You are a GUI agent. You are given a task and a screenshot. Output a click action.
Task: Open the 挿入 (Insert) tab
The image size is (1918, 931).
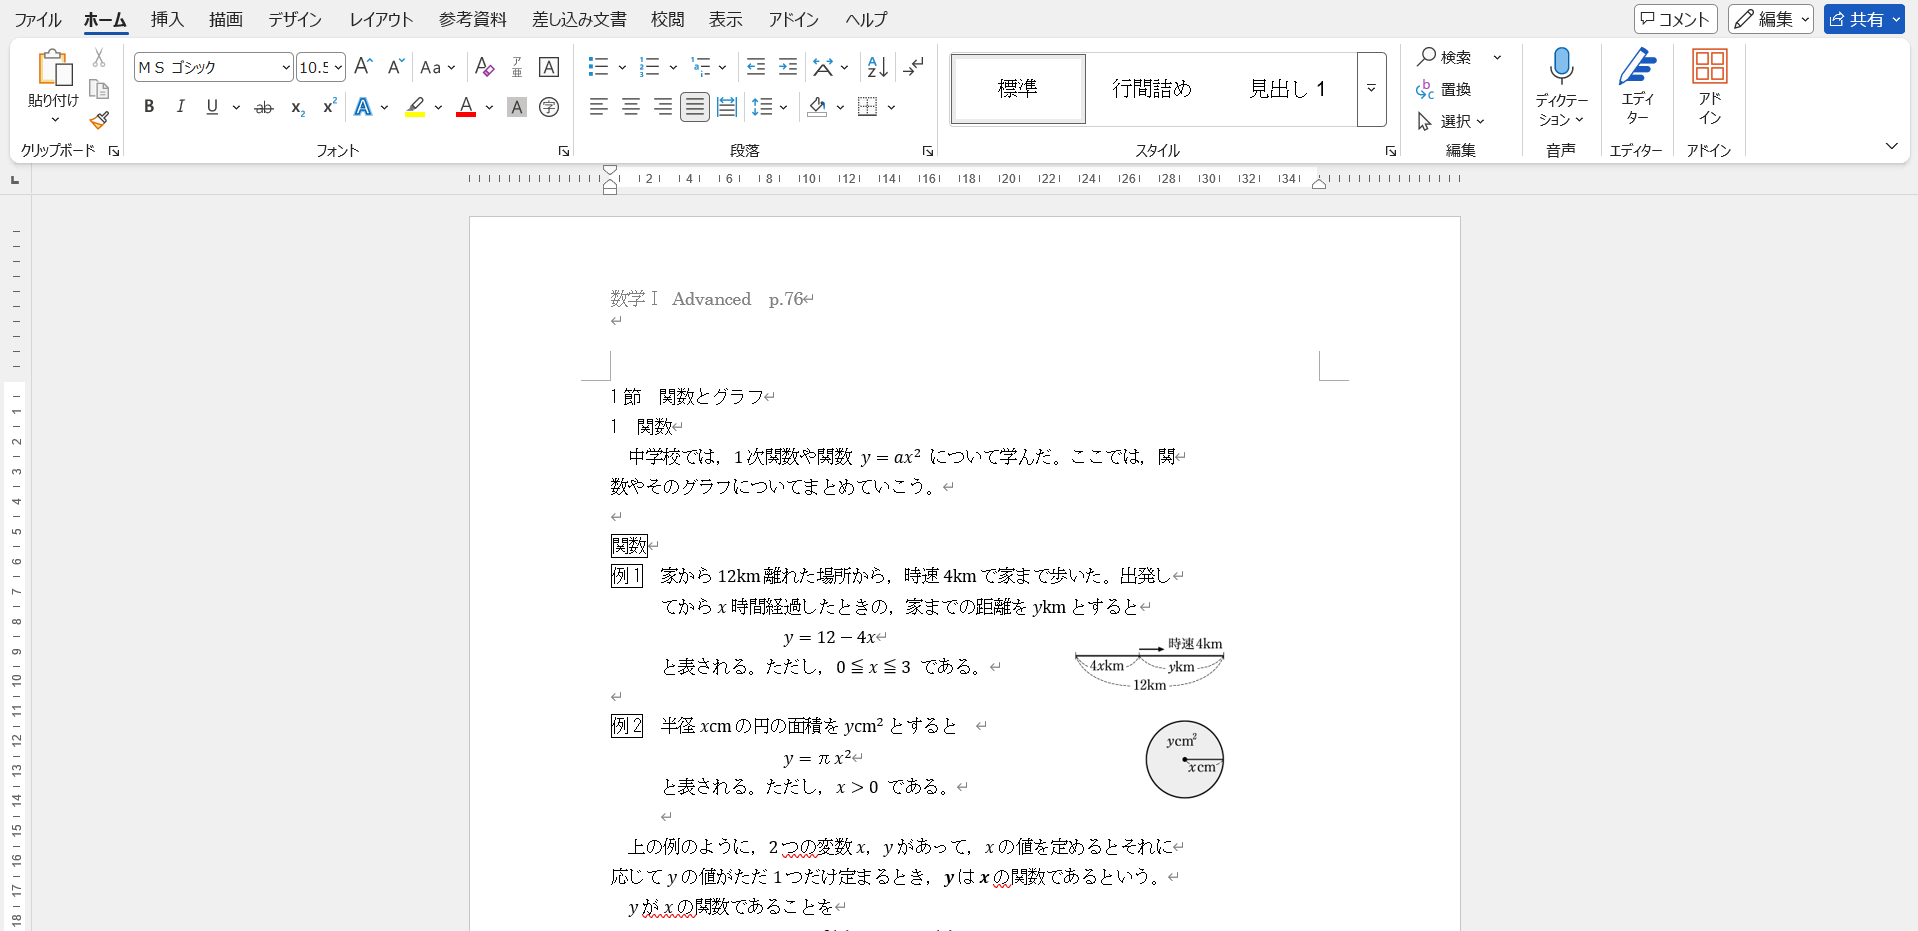pyautogui.click(x=167, y=19)
